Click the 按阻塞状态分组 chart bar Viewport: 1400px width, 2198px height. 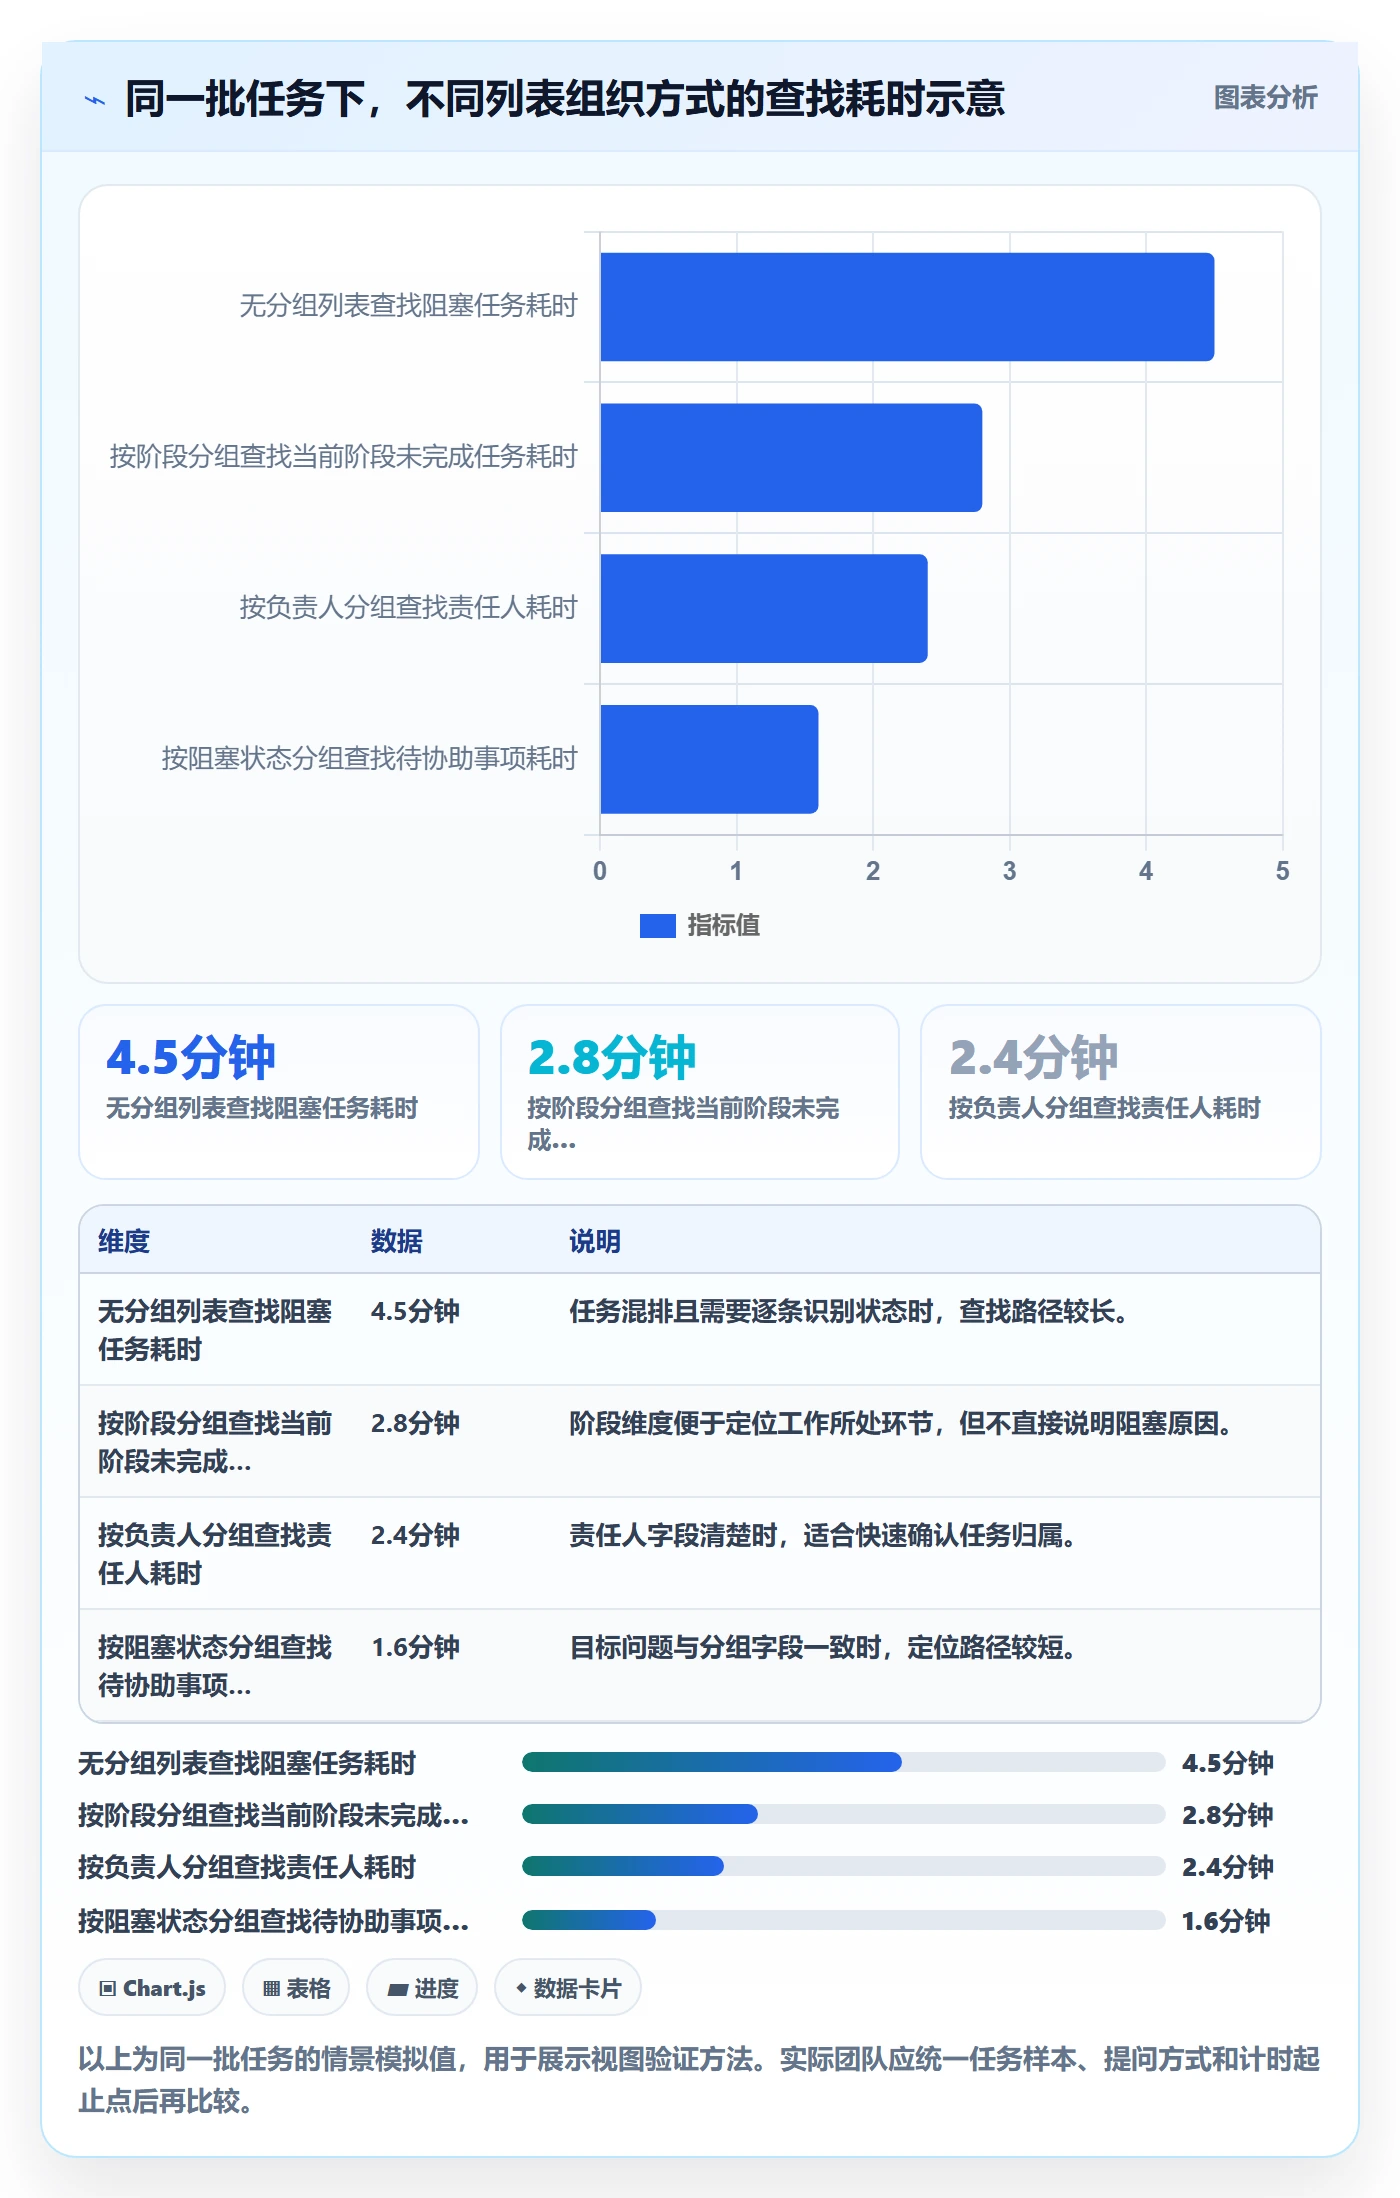709,759
